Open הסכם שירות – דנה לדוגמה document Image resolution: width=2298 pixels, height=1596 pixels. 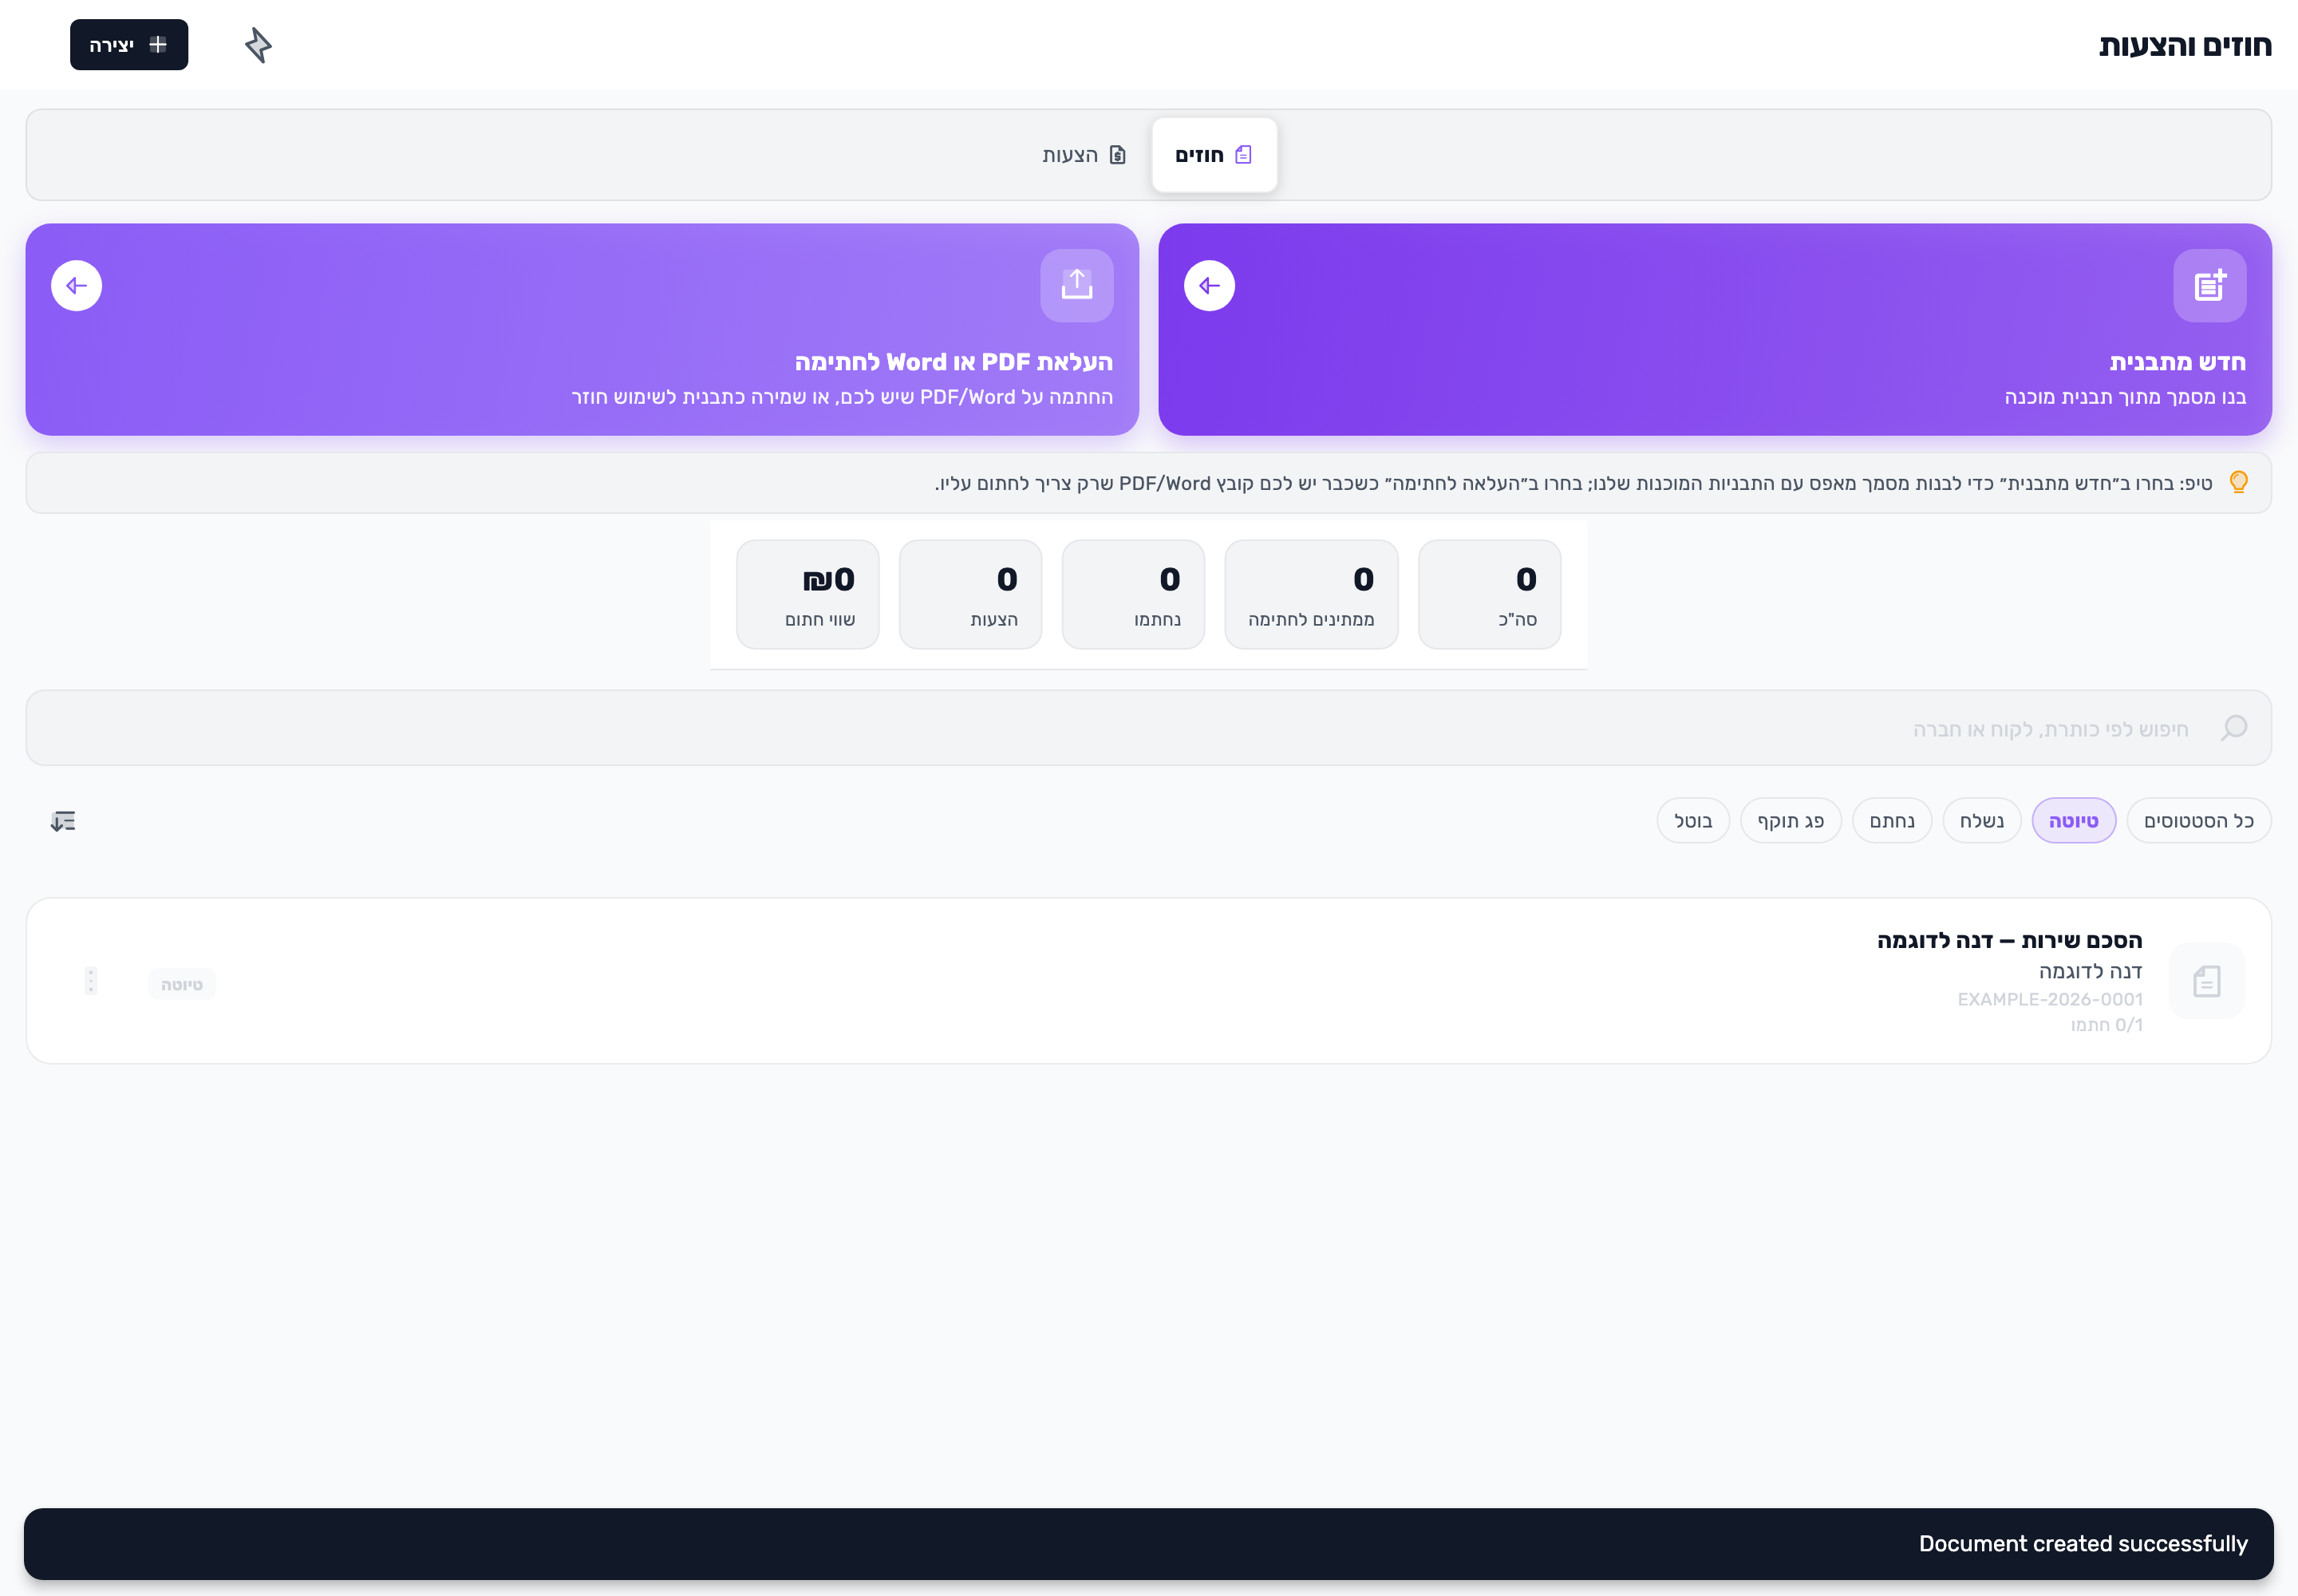(2009, 941)
